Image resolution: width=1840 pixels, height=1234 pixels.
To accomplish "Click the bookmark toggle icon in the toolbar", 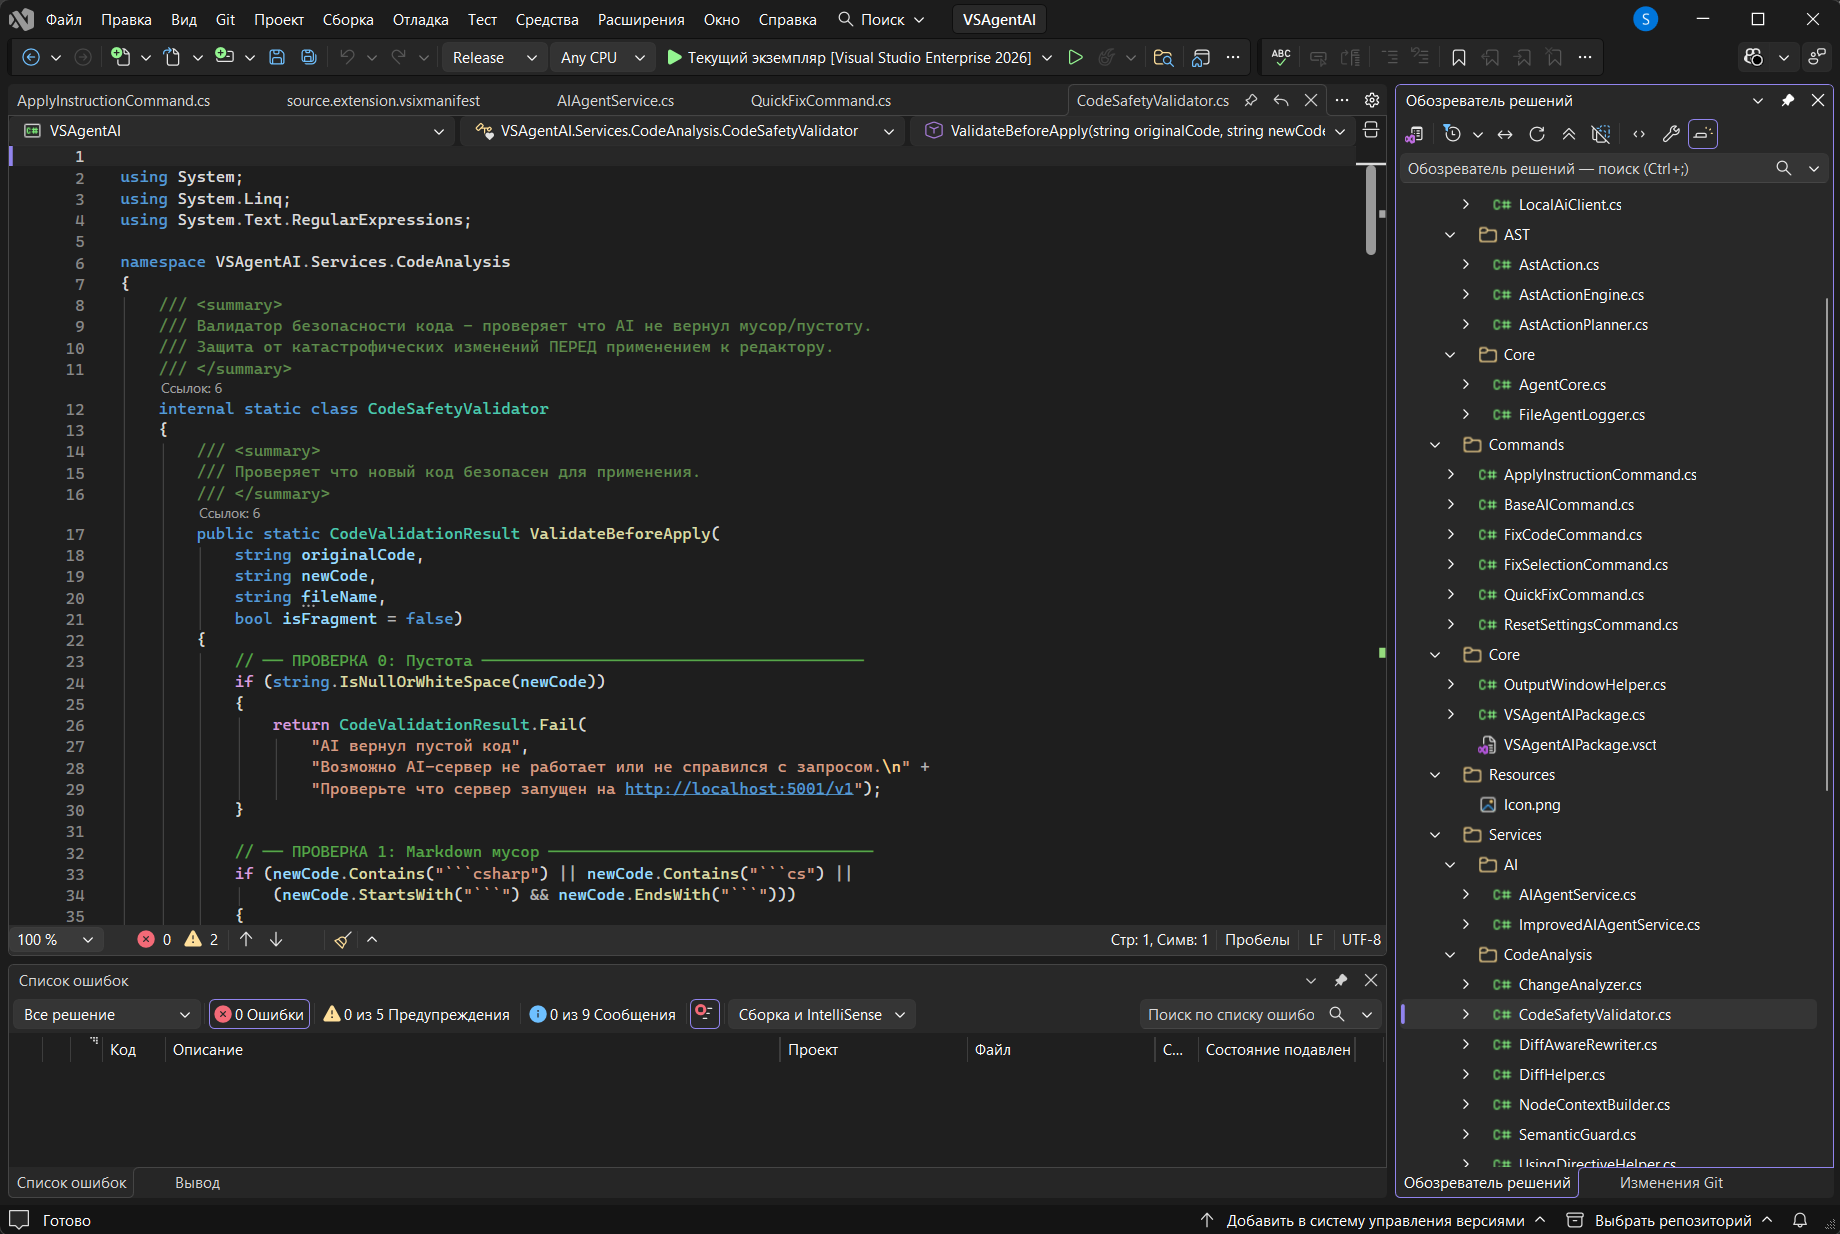I will pyautogui.click(x=1459, y=58).
